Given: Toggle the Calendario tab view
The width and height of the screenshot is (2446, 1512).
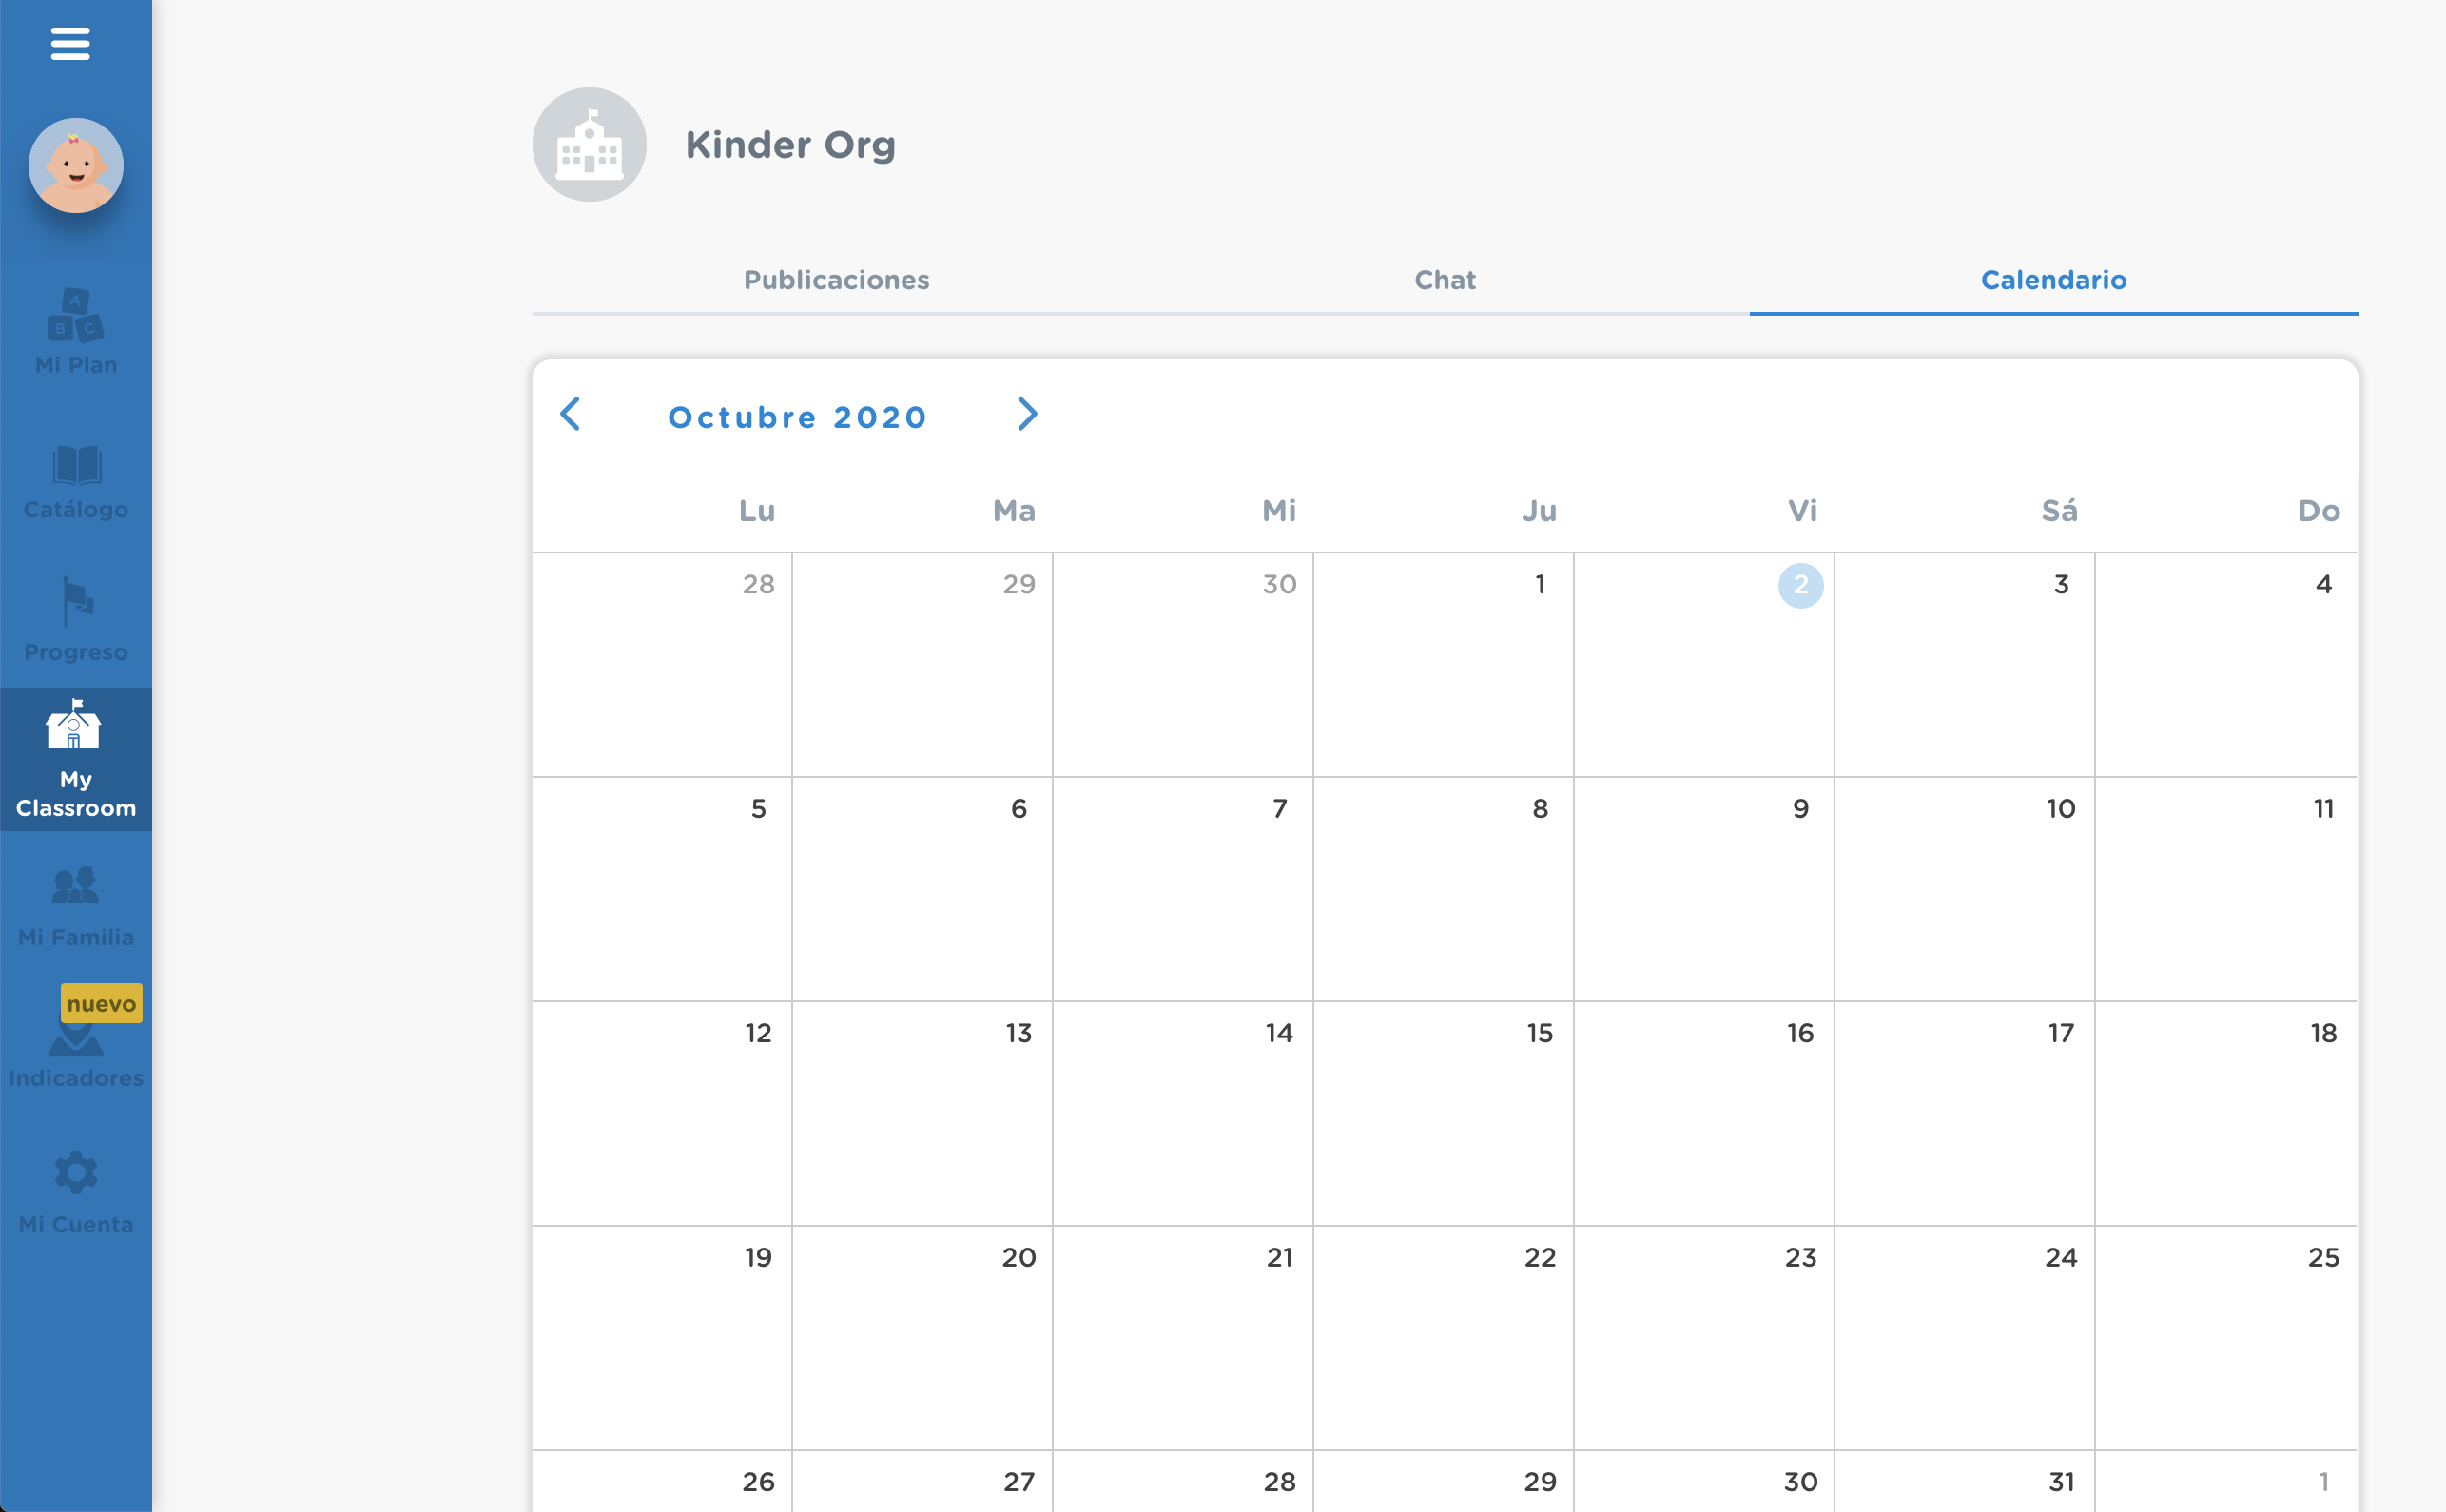Looking at the screenshot, I should (2054, 280).
